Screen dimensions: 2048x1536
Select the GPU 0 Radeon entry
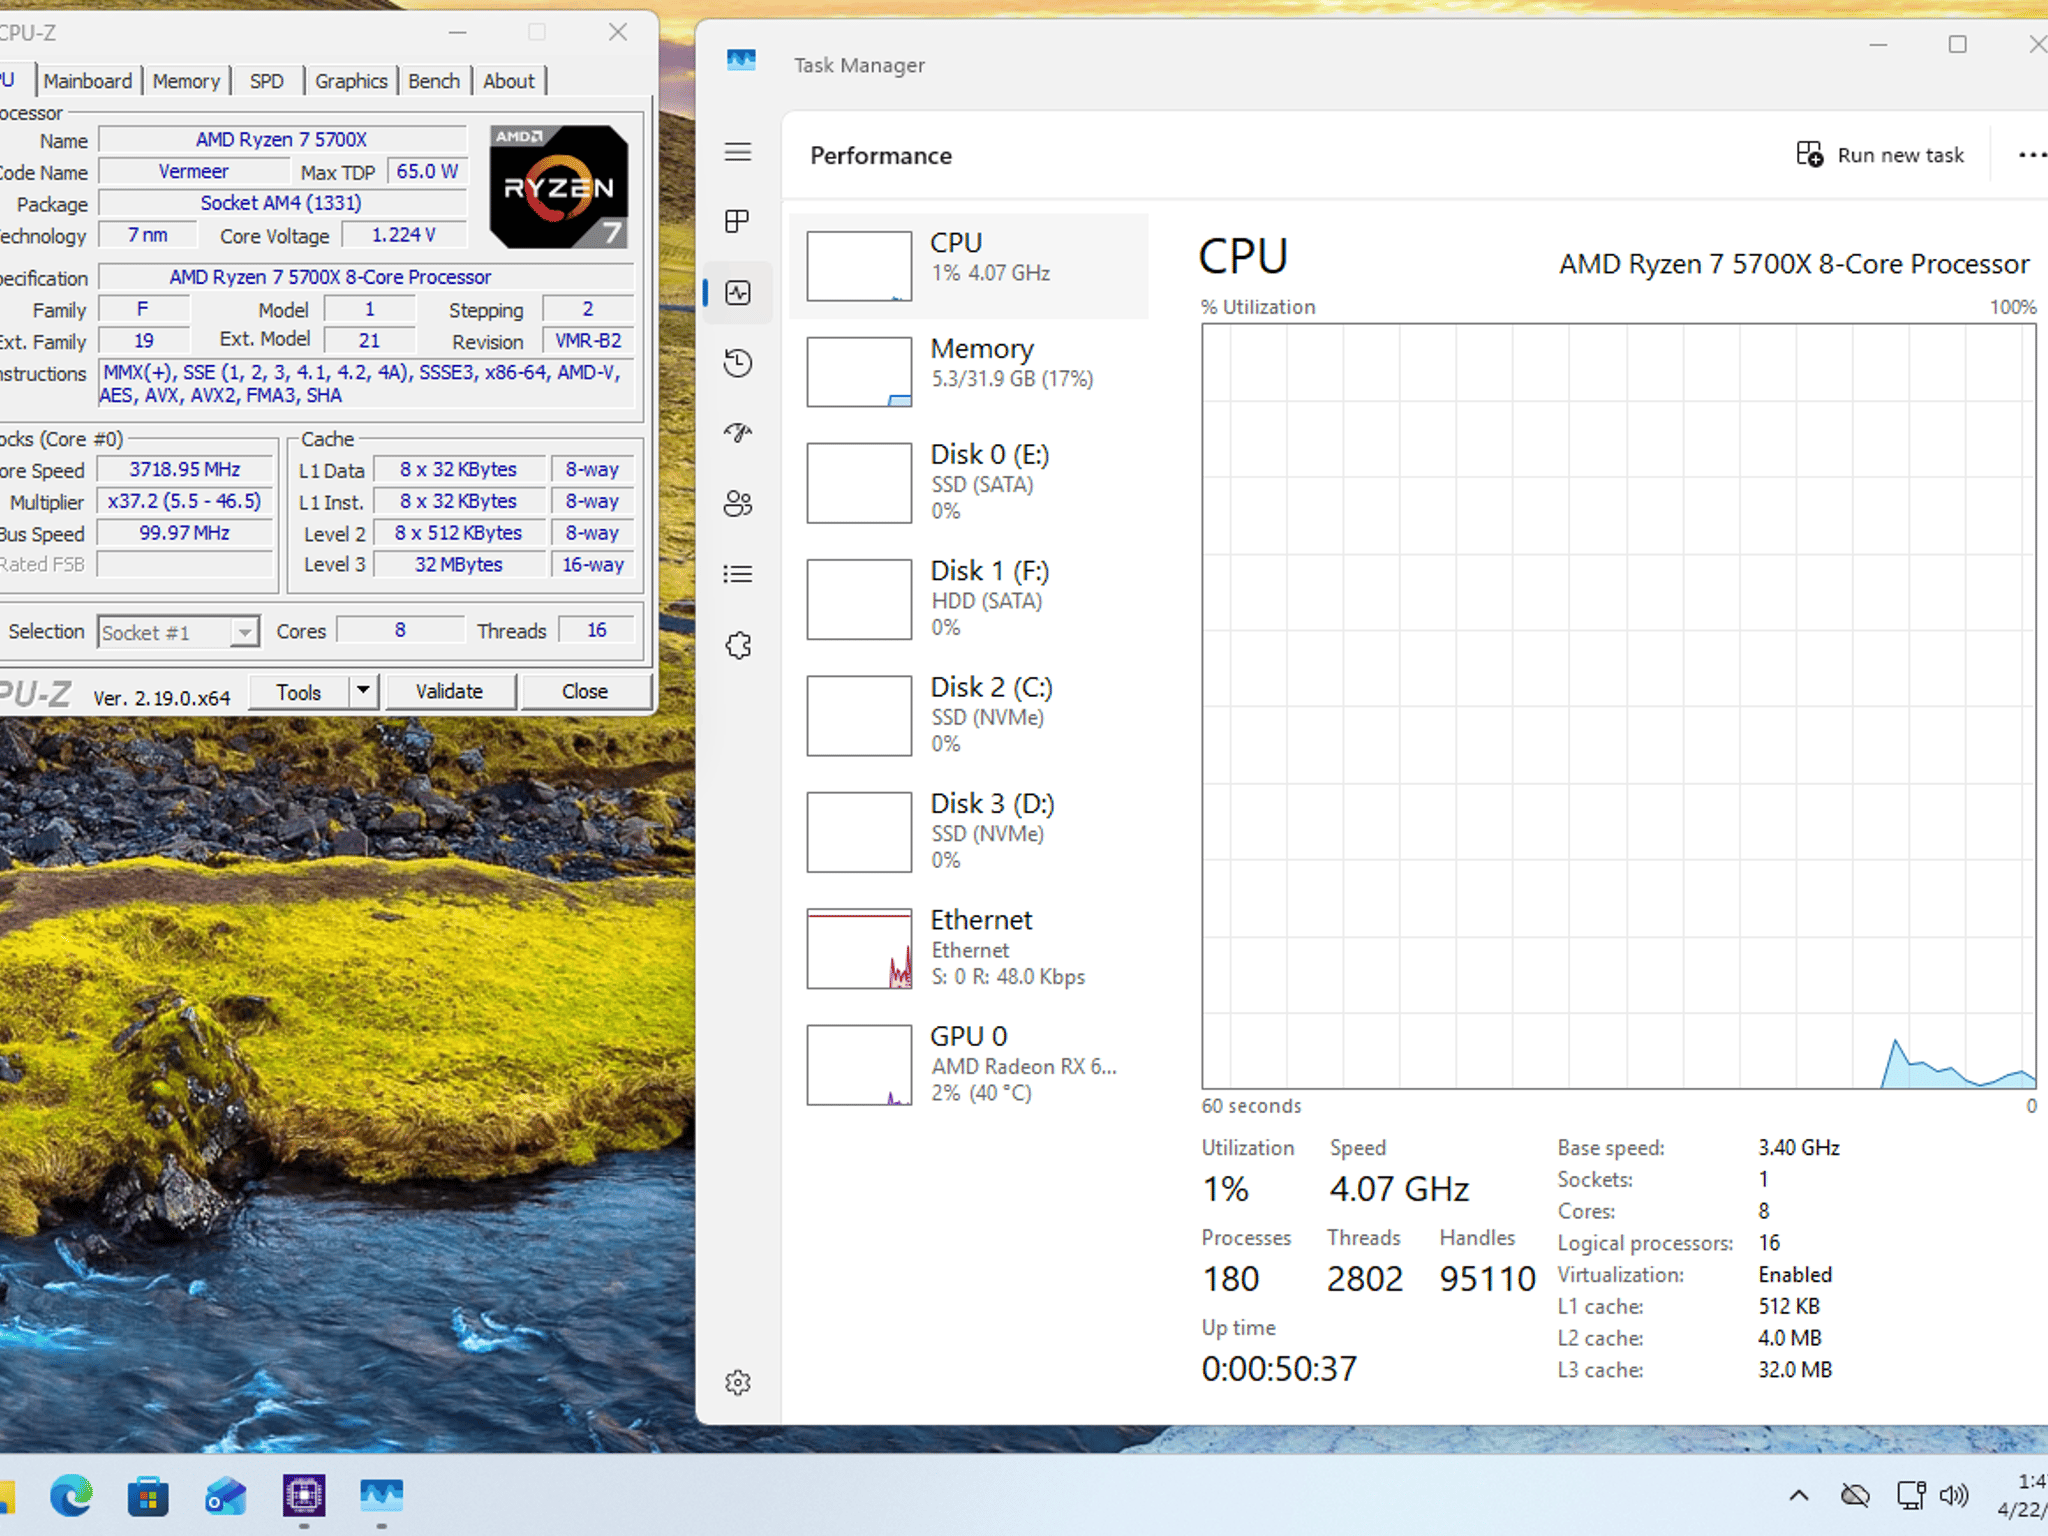pyautogui.click(x=968, y=1064)
